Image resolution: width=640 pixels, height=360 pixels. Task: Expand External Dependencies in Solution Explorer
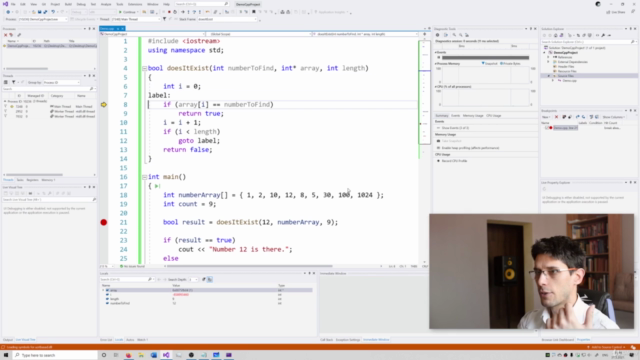pyautogui.click(x=549, y=62)
